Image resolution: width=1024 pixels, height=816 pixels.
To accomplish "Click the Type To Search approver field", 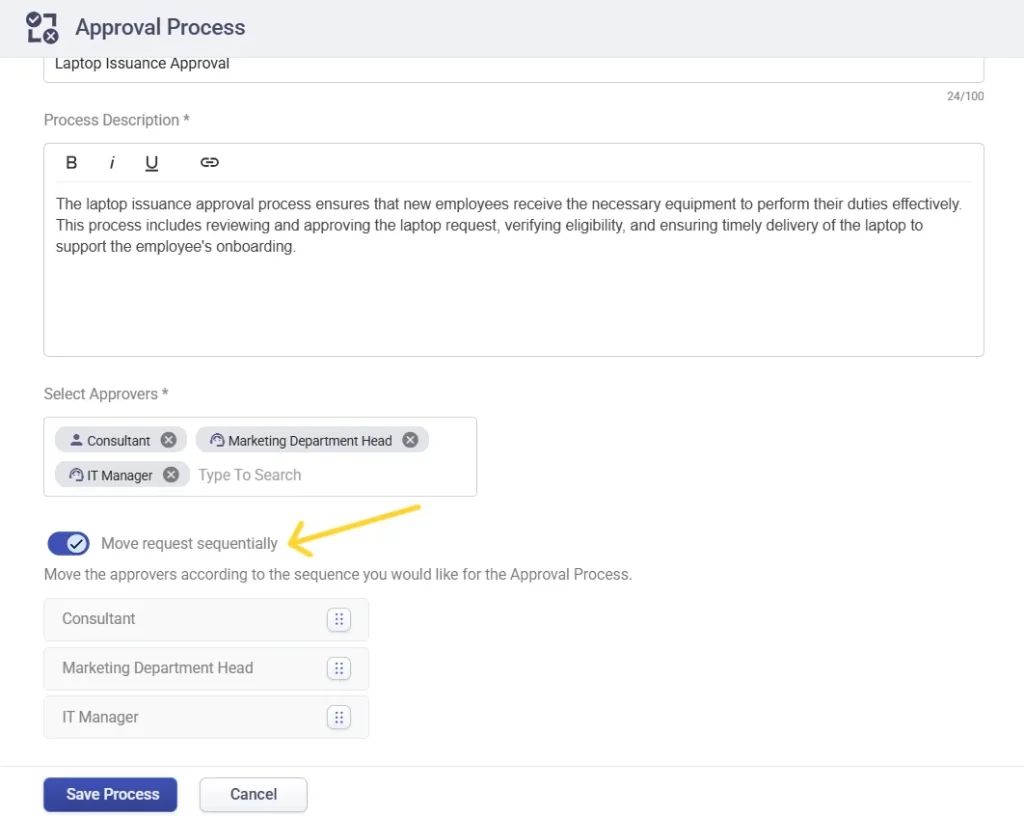I will pos(300,475).
